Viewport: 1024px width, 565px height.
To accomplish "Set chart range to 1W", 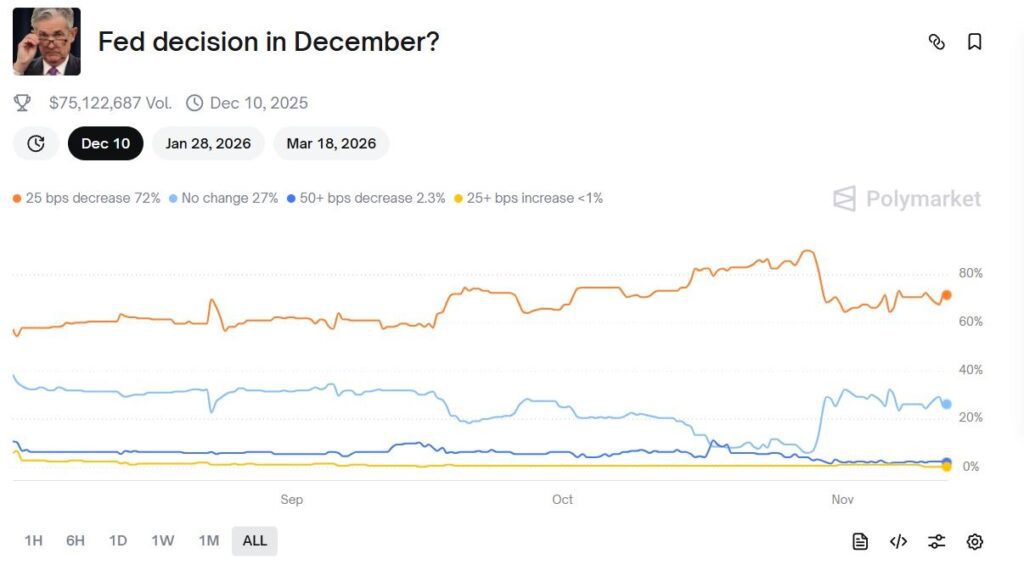I will (162, 541).
